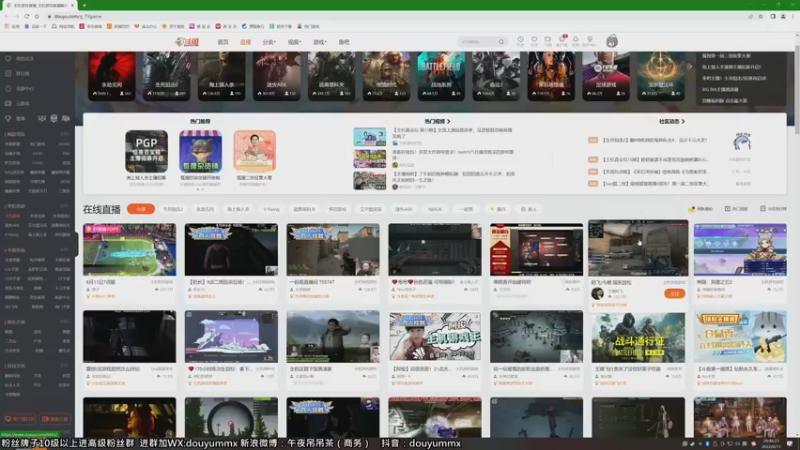Click the search magnifier icon
Image resolution: width=800 pixels, height=450 pixels.
tap(501, 42)
